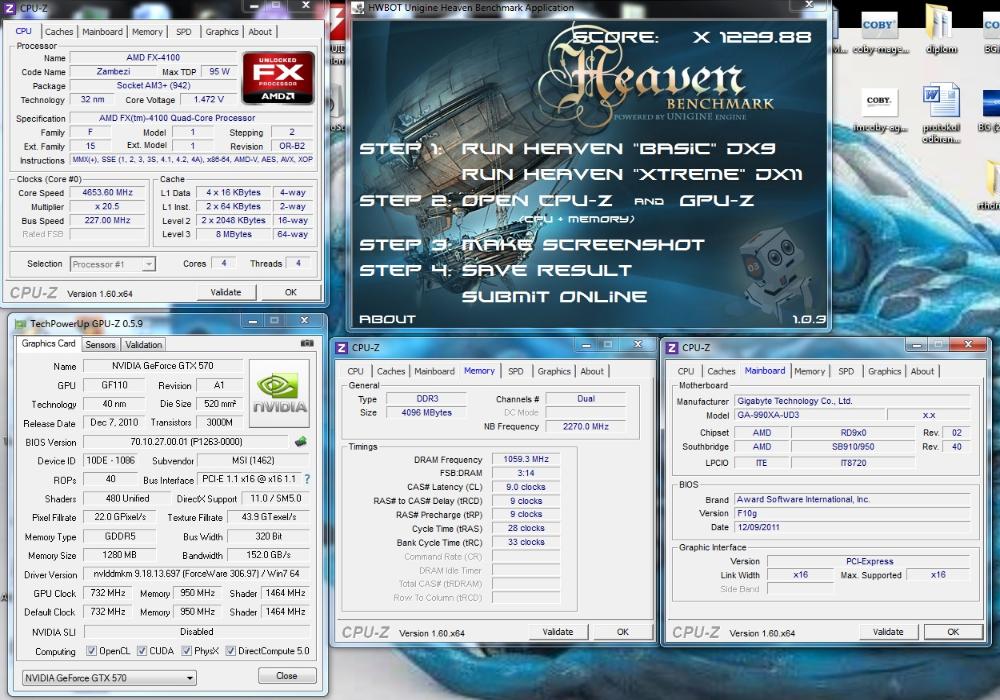Viewport: 1000px width, 700px height.
Task: Click the BIOS version F10g value
Action: (852, 513)
